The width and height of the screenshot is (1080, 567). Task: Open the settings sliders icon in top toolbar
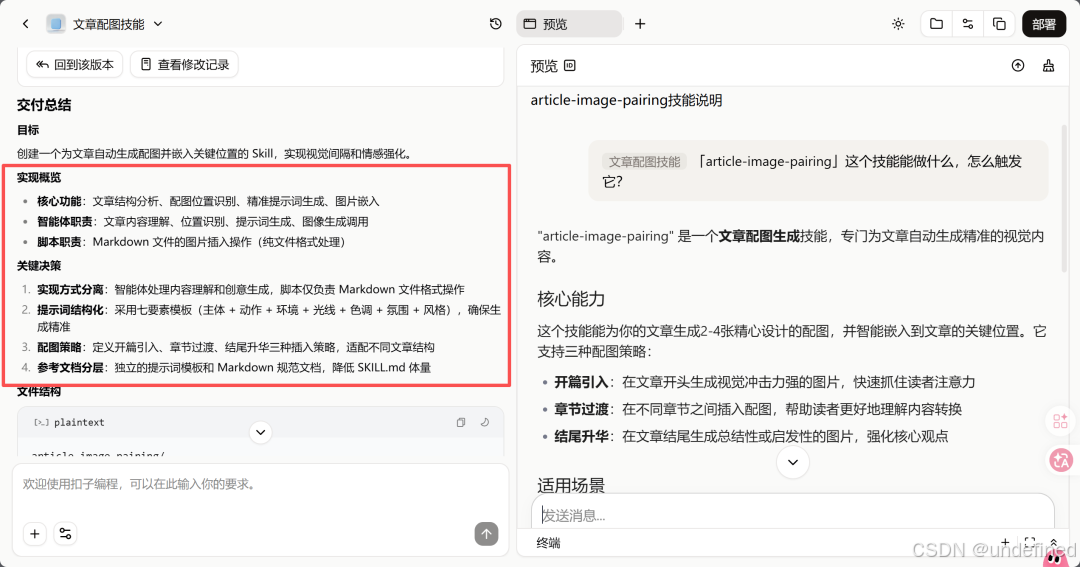968,24
